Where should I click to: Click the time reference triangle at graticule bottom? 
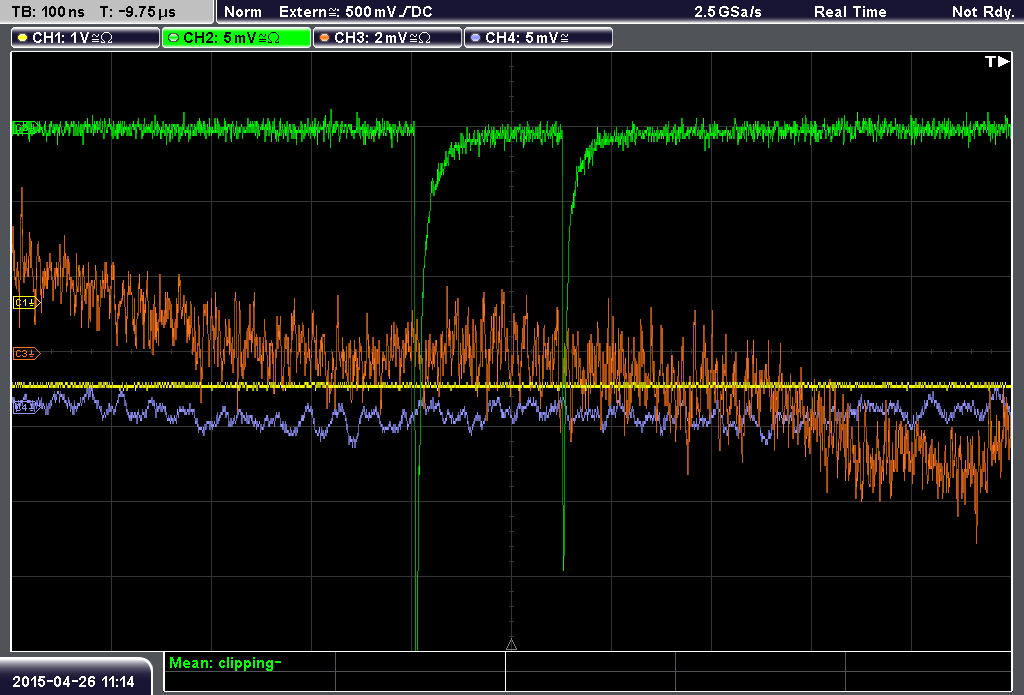coord(511,645)
